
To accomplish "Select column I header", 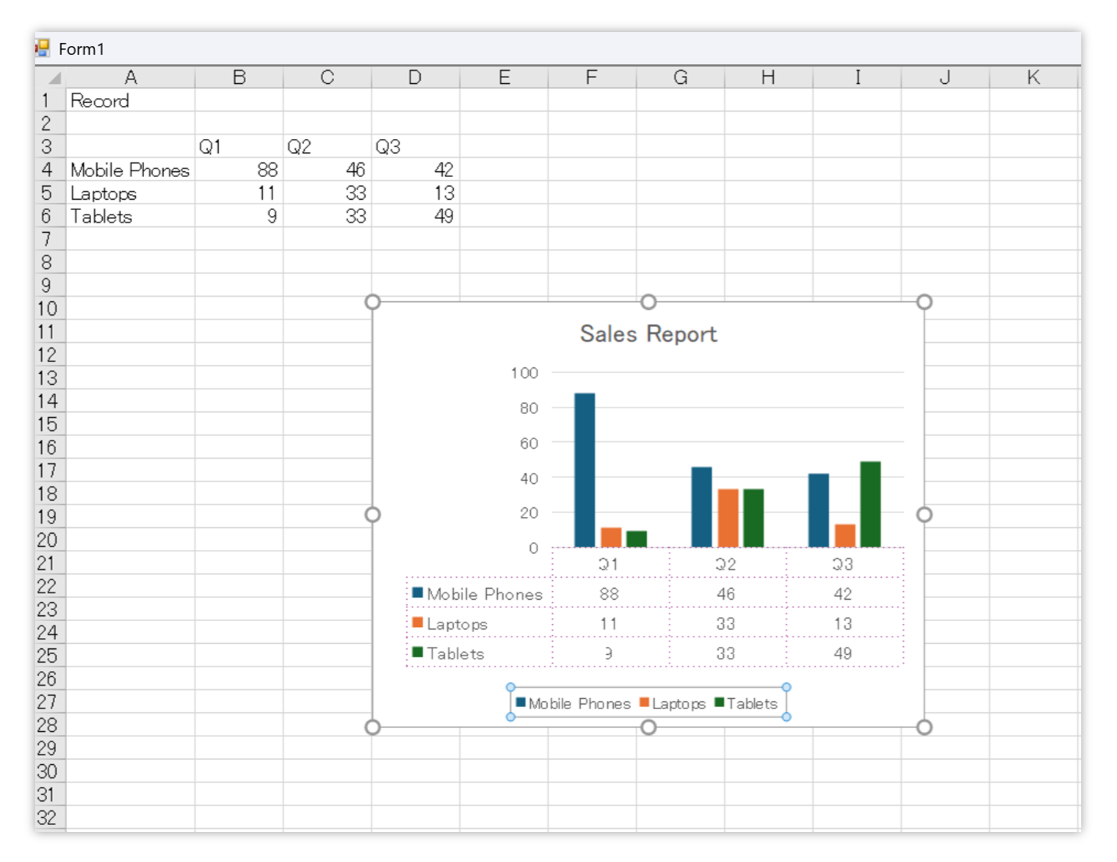I will pyautogui.click(x=857, y=77).
